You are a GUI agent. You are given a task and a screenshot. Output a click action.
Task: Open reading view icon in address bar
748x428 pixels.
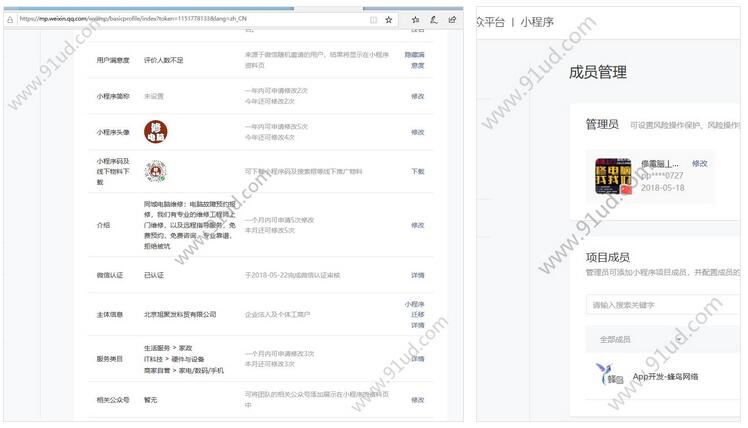(x=374, y=20)
